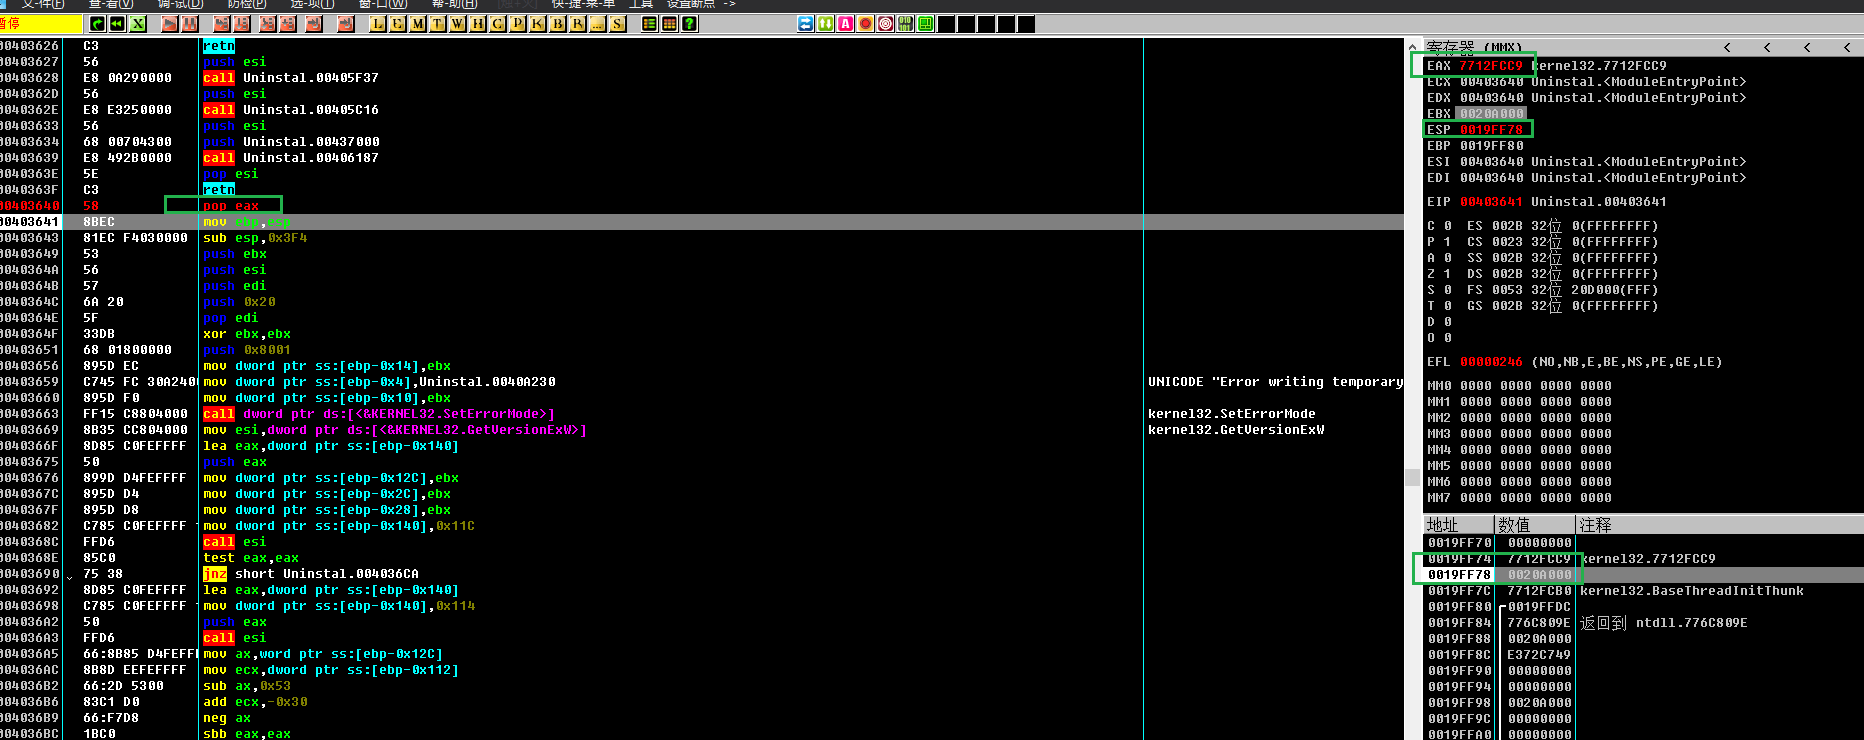Click the 注释 stack column header

[x=1720, y=525]
